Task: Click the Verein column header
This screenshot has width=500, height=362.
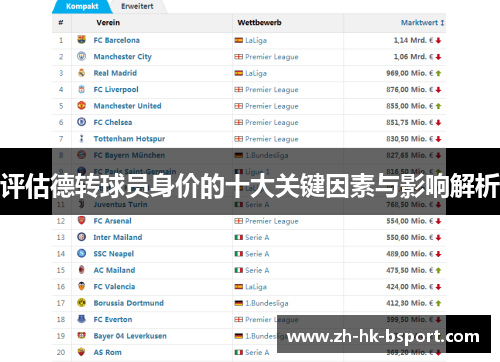Action: click(108, 23)
